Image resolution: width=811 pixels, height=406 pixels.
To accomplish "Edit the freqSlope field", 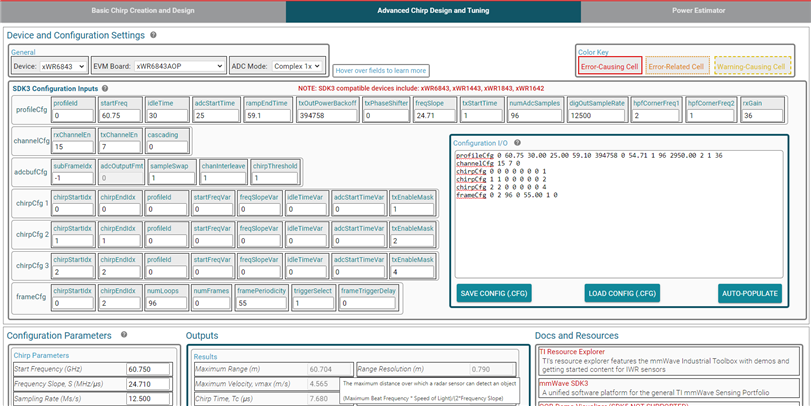I will click(x=435, y=116).
